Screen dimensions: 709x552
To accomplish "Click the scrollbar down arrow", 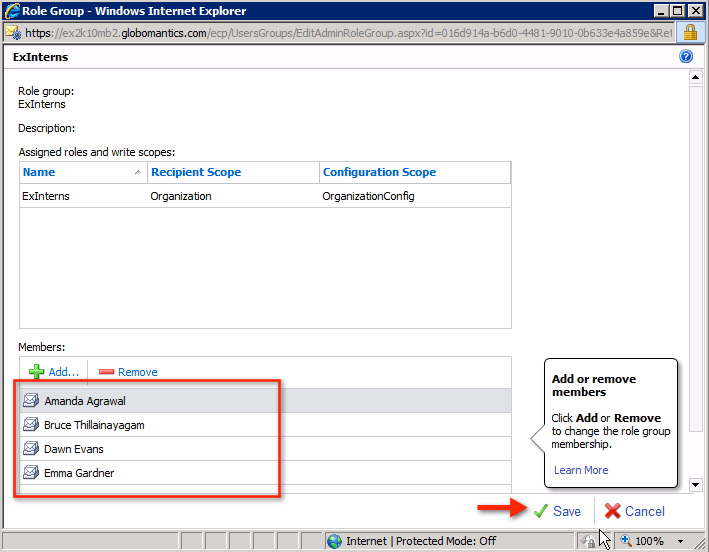I will click(x=695, y=485).
